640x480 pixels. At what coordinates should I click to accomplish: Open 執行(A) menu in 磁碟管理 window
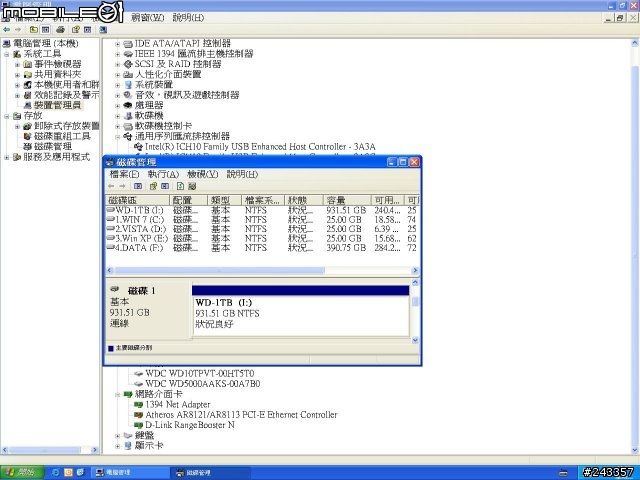click(x=163, y=174)
